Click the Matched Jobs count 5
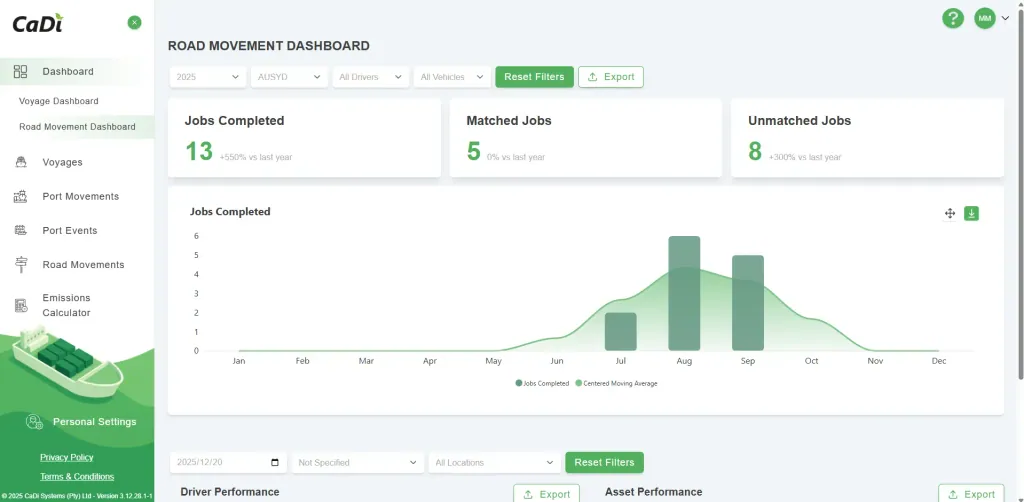The height and width of the screenshot is (502, 1024). tap(473, 151)
